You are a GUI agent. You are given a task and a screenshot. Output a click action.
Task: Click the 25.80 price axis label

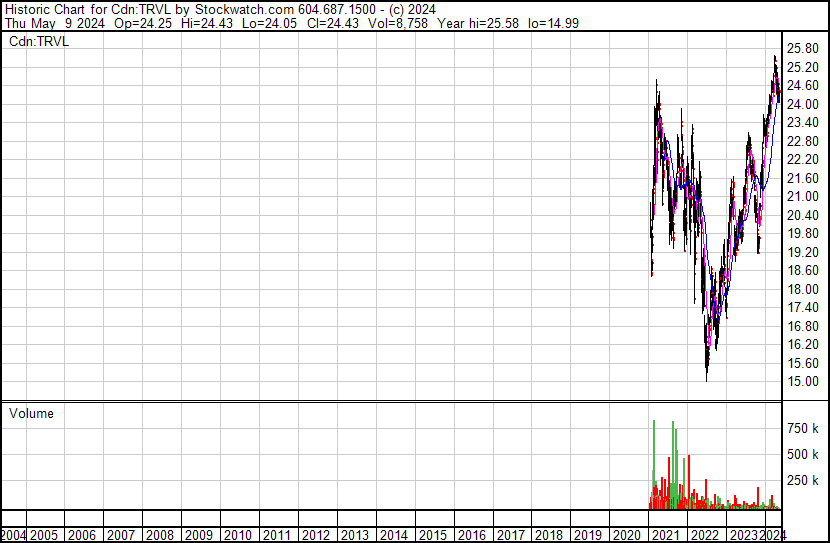click(804, 49)
